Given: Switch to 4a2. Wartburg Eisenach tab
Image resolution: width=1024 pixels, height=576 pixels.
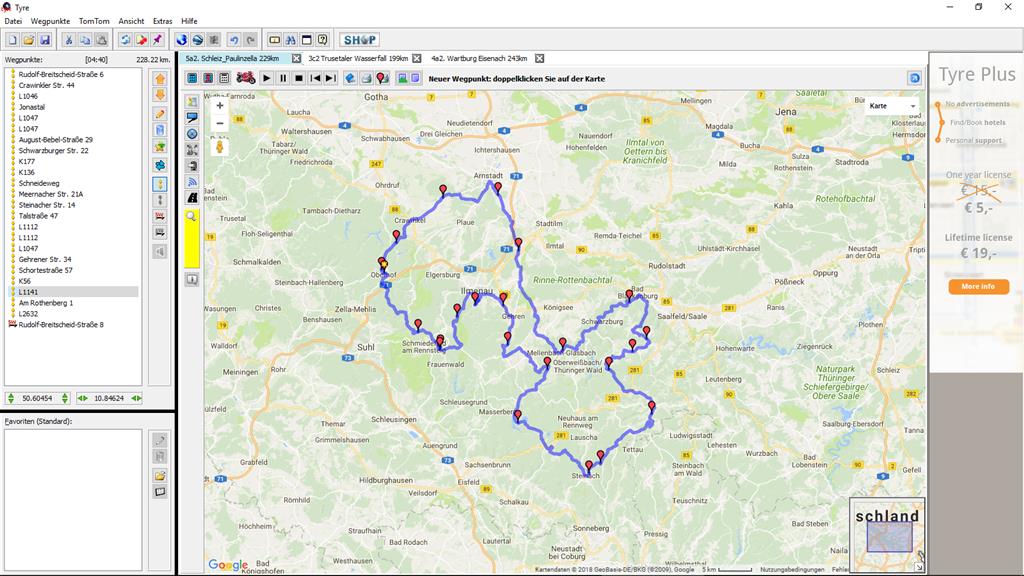Looking at the screenshot, I should pyautogui.click(x=479, y=58).
